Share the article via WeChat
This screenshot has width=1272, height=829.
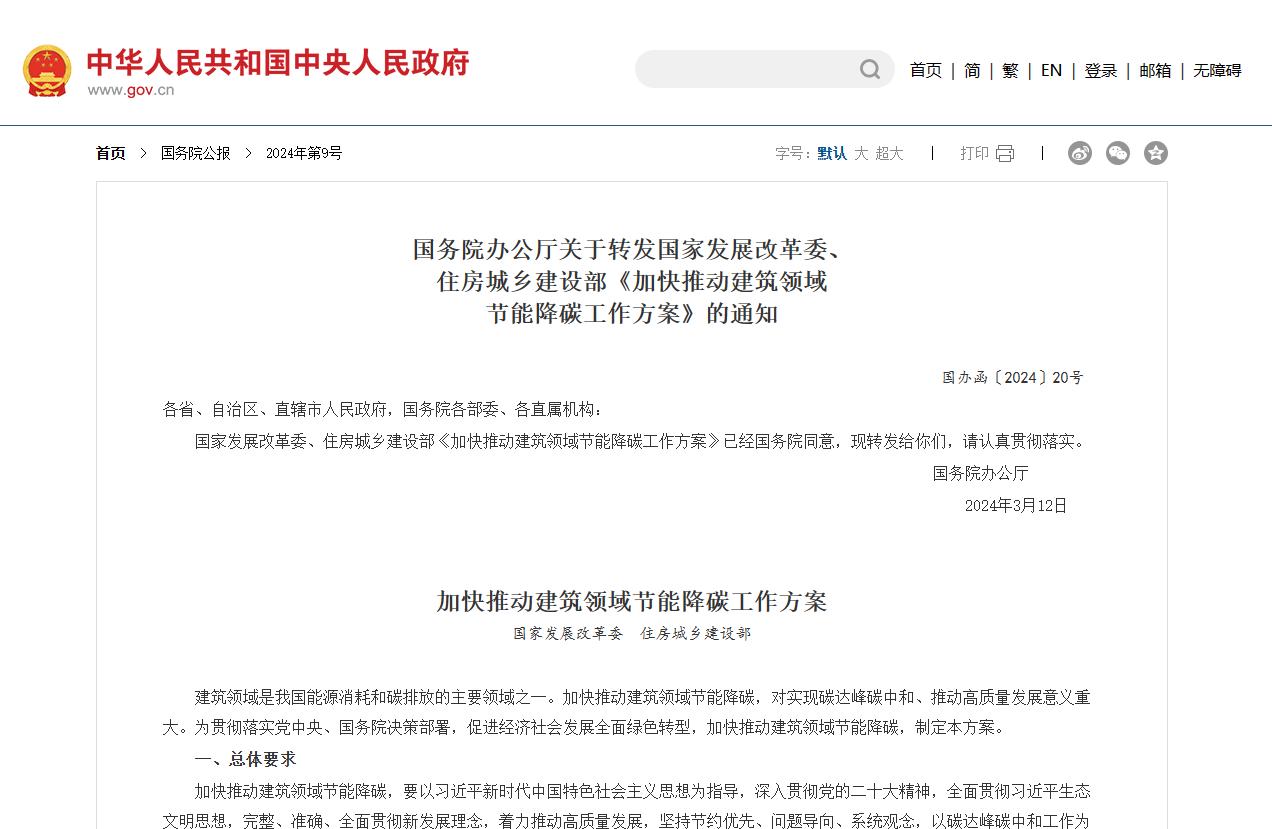tap(1117, 153)
